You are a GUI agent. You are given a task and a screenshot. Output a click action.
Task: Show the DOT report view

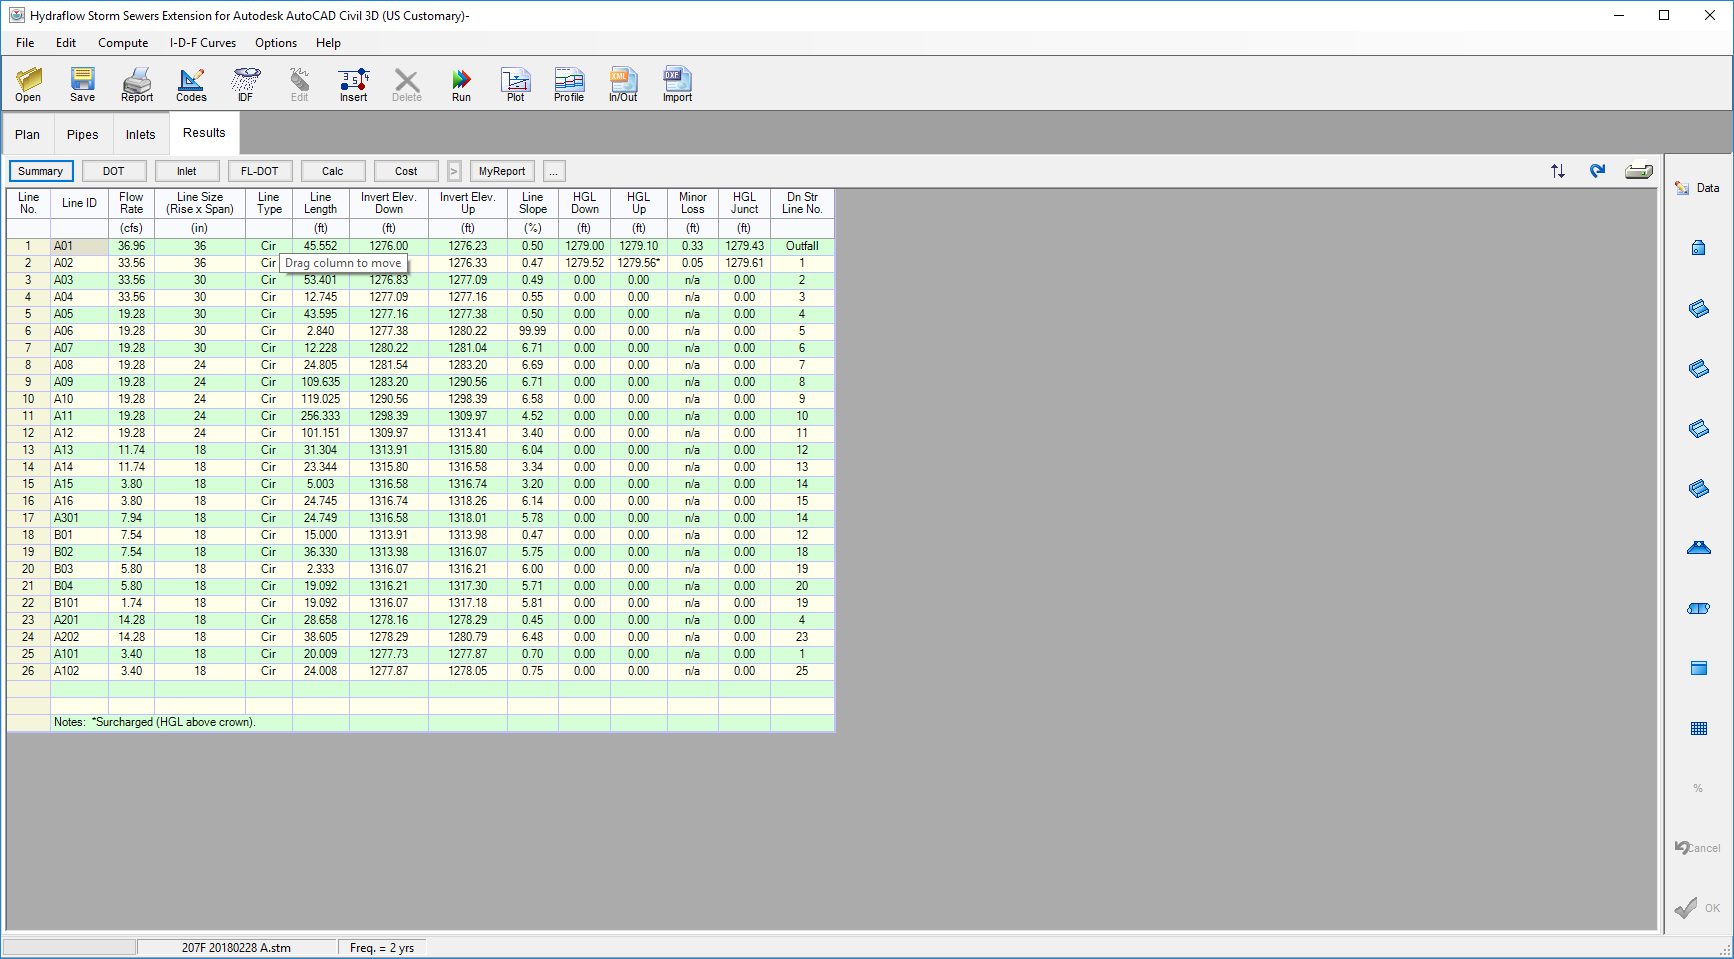pos(114,170)
